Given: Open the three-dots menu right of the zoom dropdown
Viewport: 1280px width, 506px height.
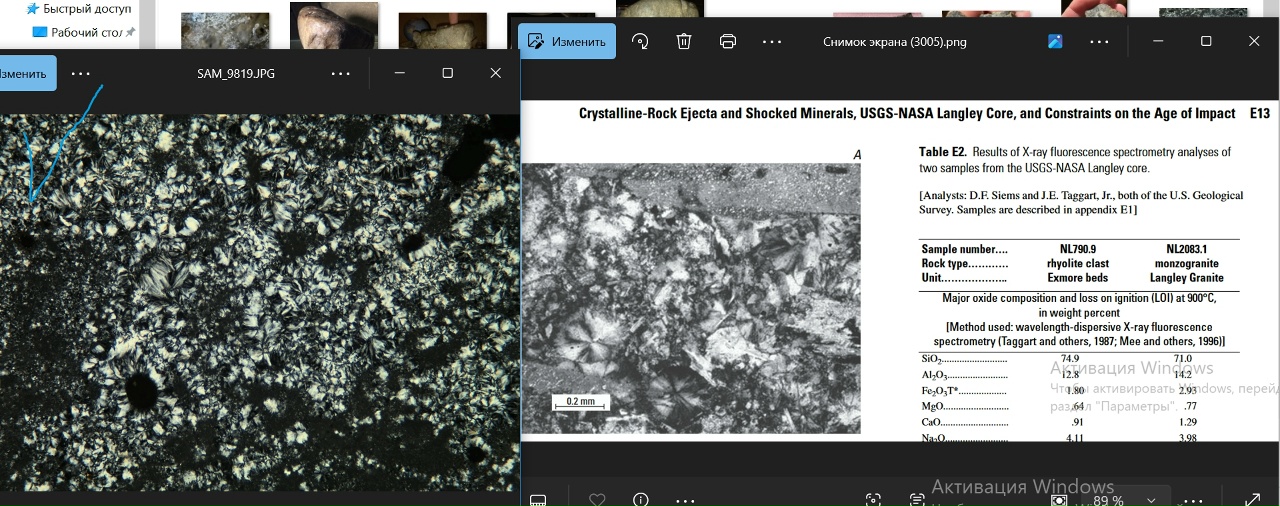Looking at the screenshot, I should [1194, 499].
